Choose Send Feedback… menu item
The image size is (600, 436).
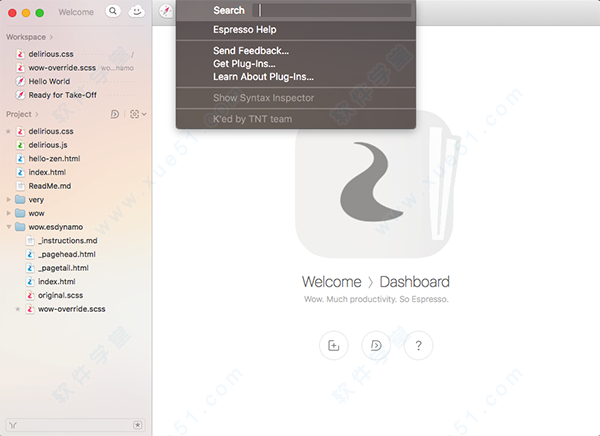(296, 51)
